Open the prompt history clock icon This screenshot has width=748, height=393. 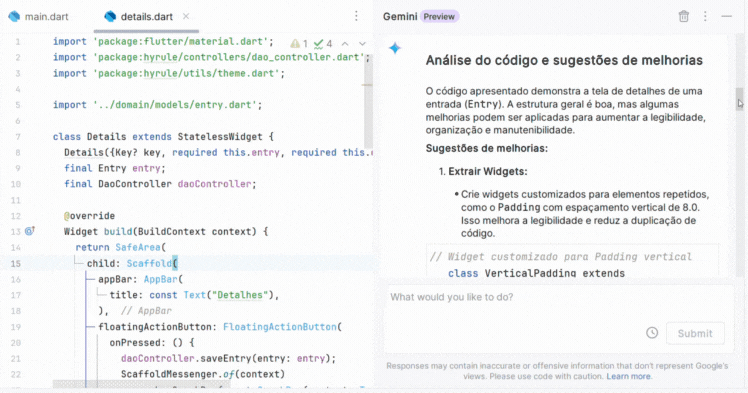pos(652,333)
